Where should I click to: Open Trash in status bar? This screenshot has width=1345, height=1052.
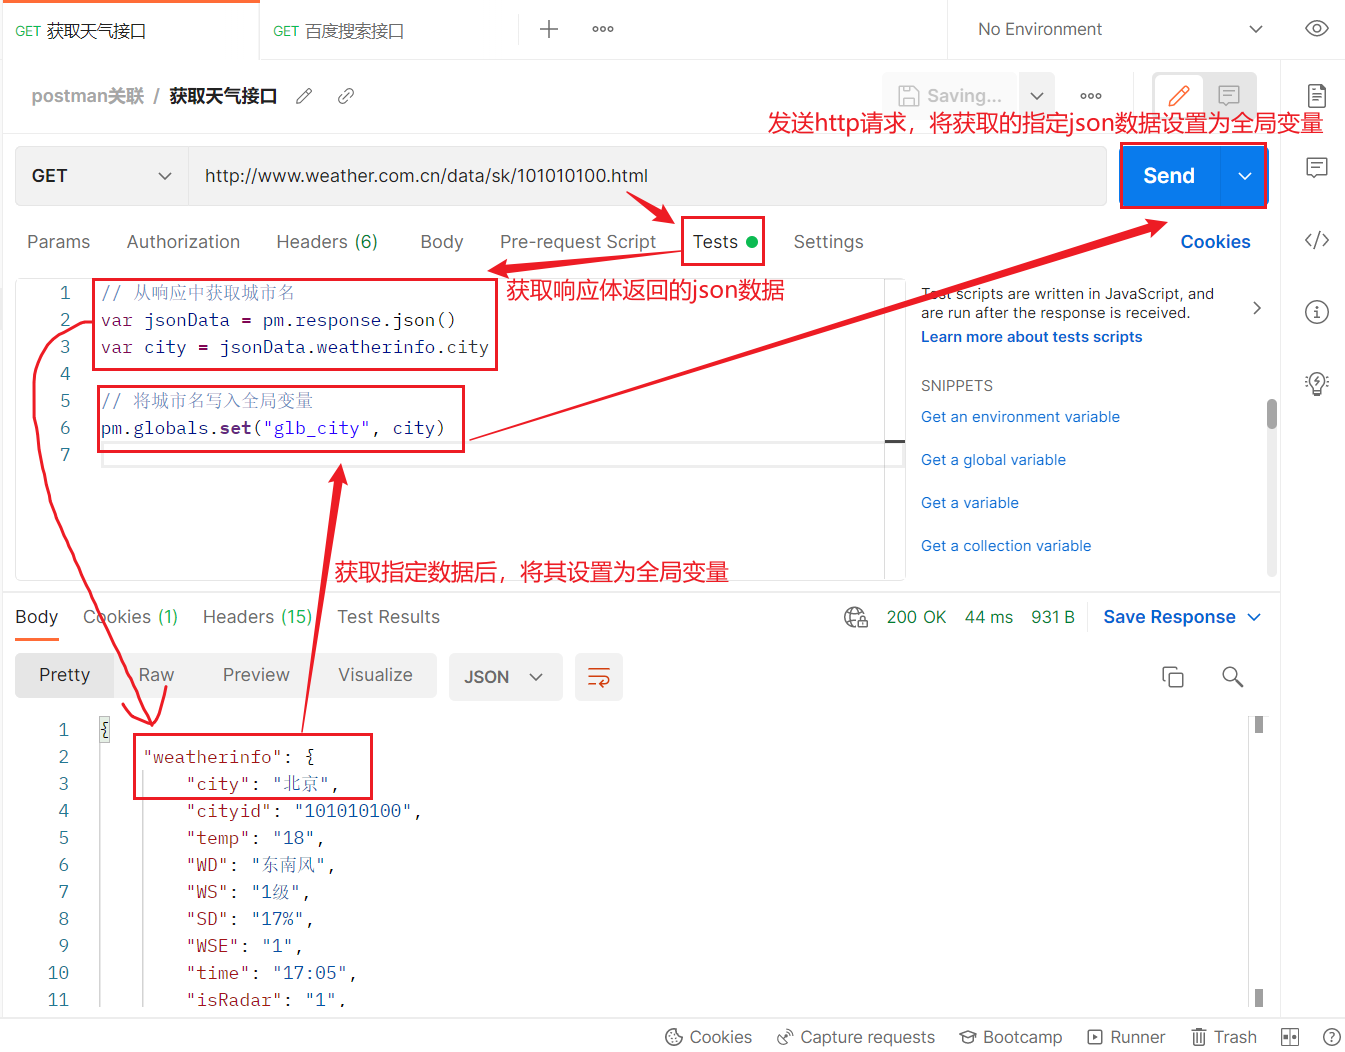[1224, 1037]
